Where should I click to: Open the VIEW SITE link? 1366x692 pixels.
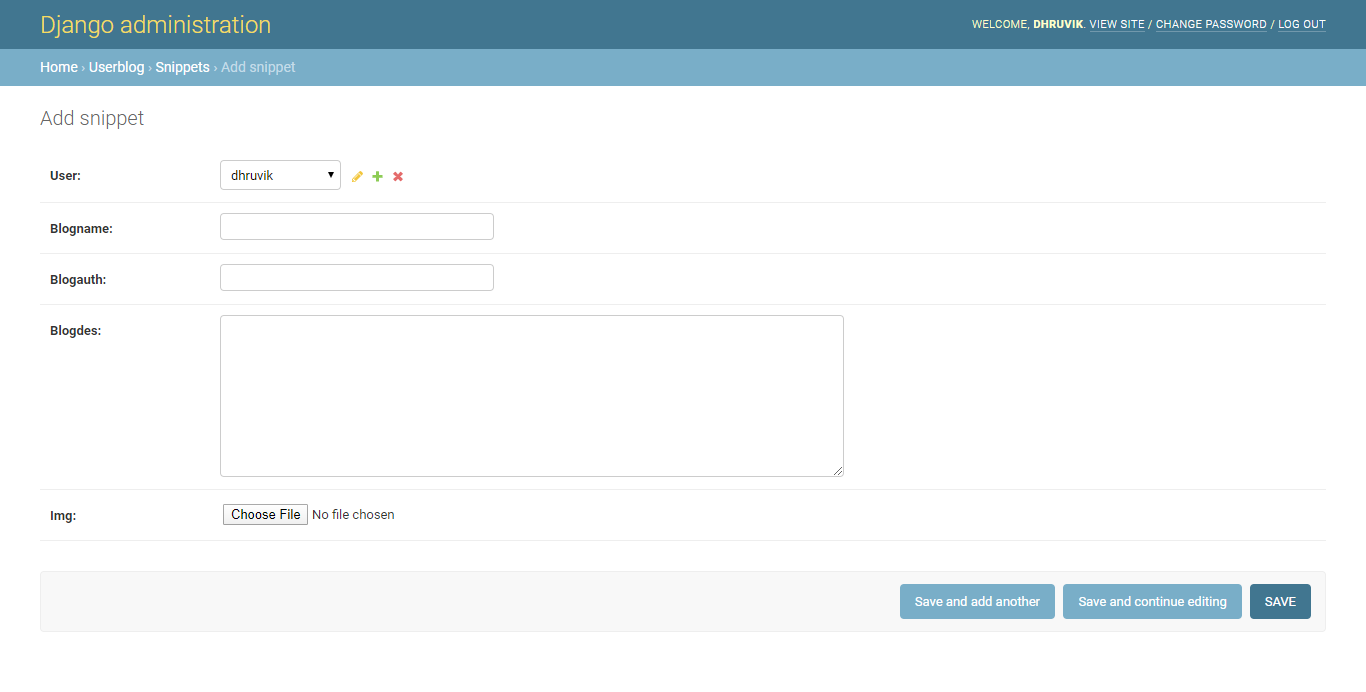pyautogui.click(x=1117, y=24)
